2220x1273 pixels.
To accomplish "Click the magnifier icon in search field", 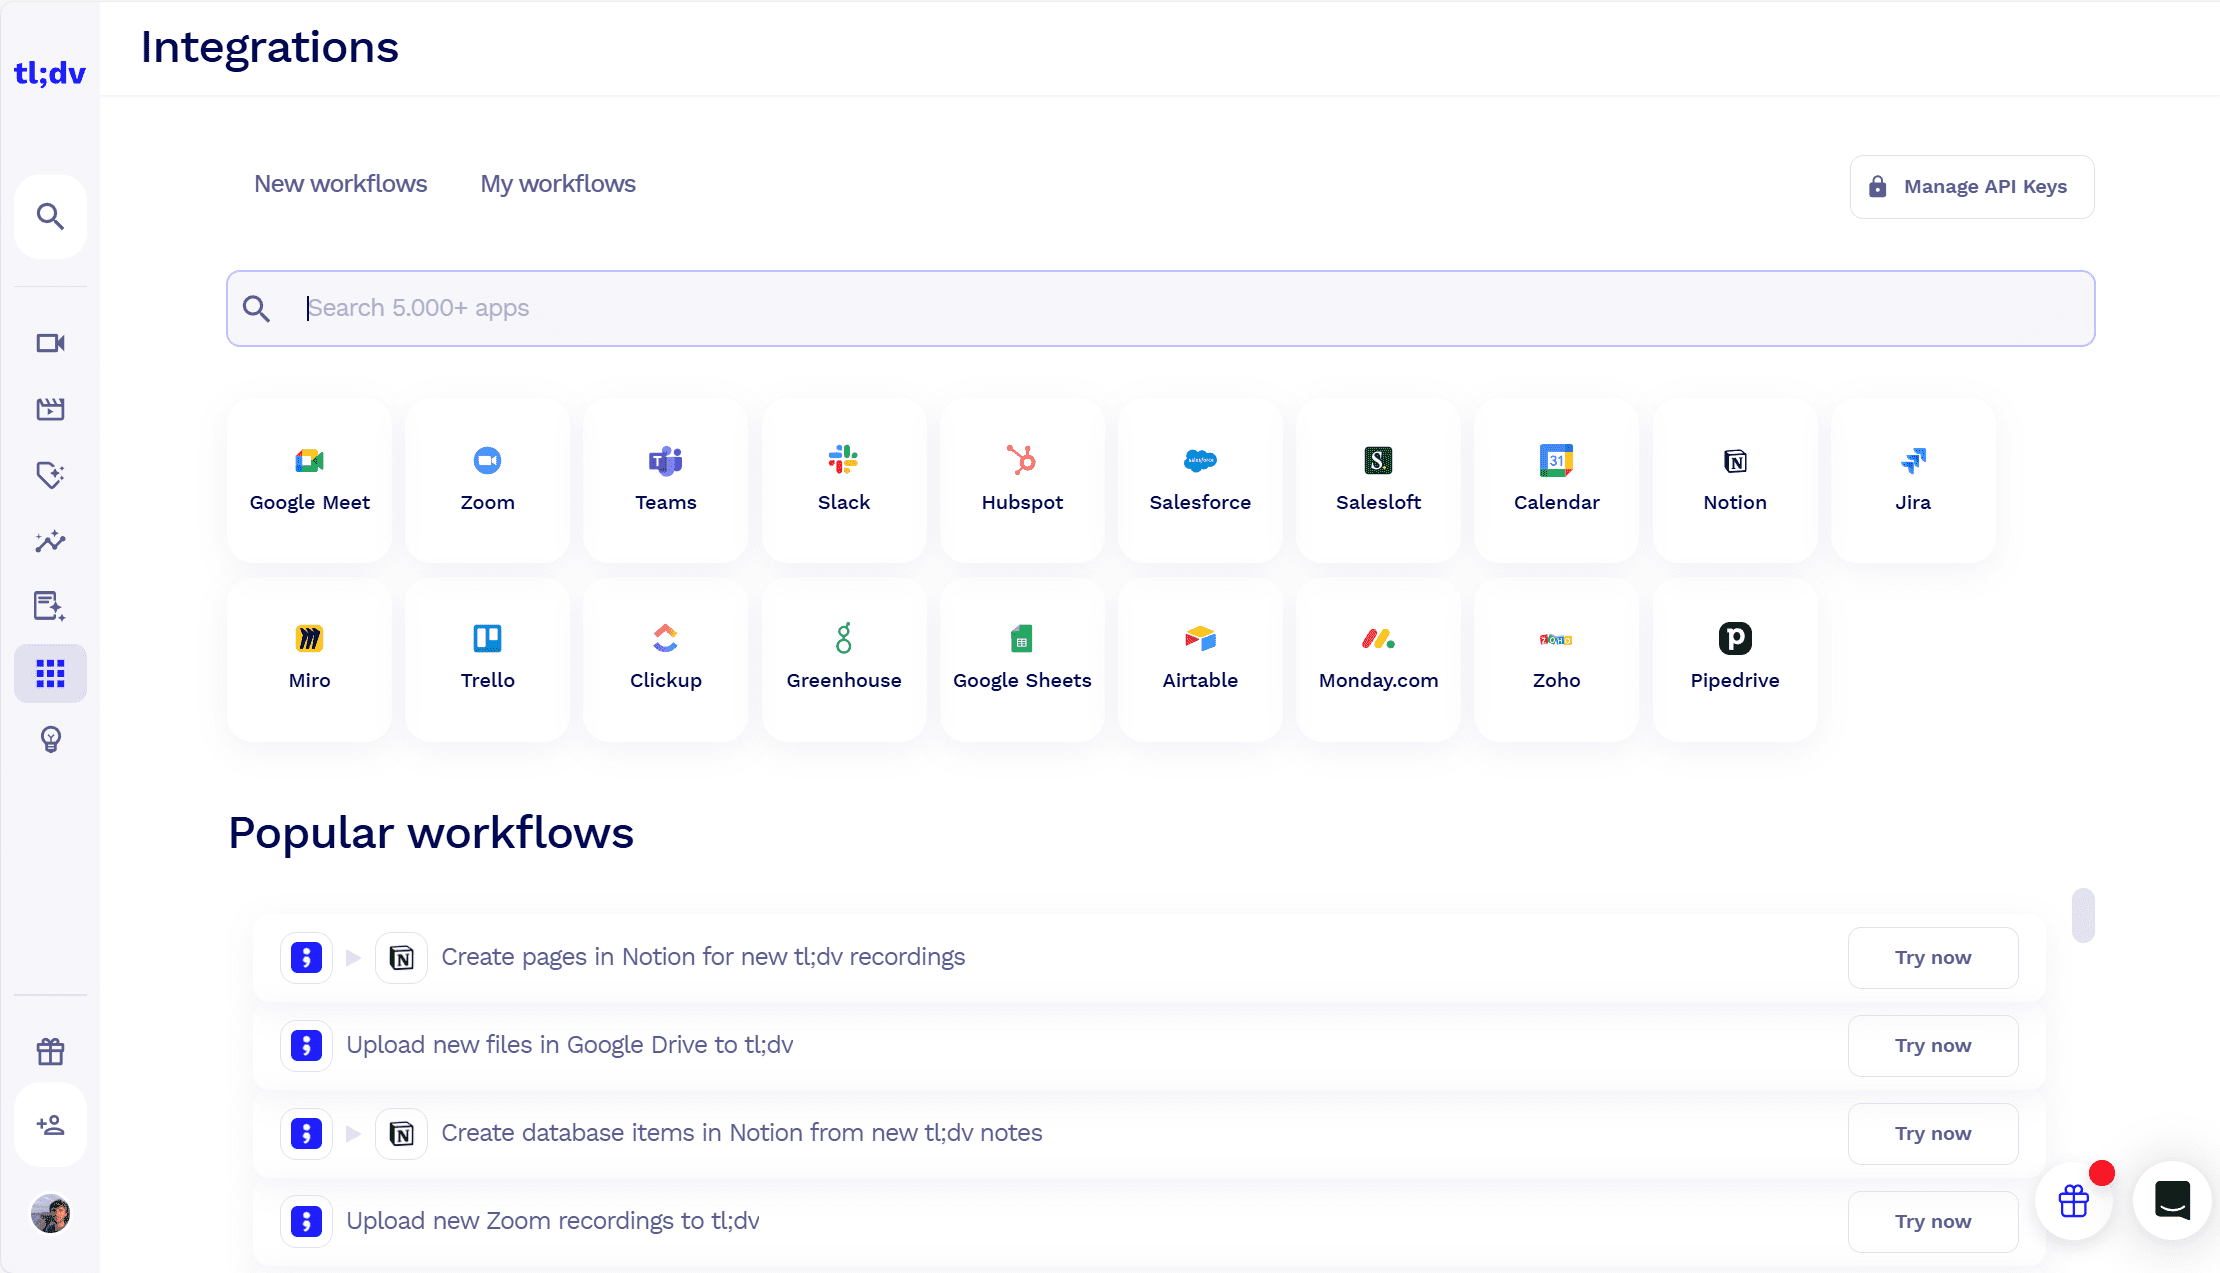I will coord(257,309).
